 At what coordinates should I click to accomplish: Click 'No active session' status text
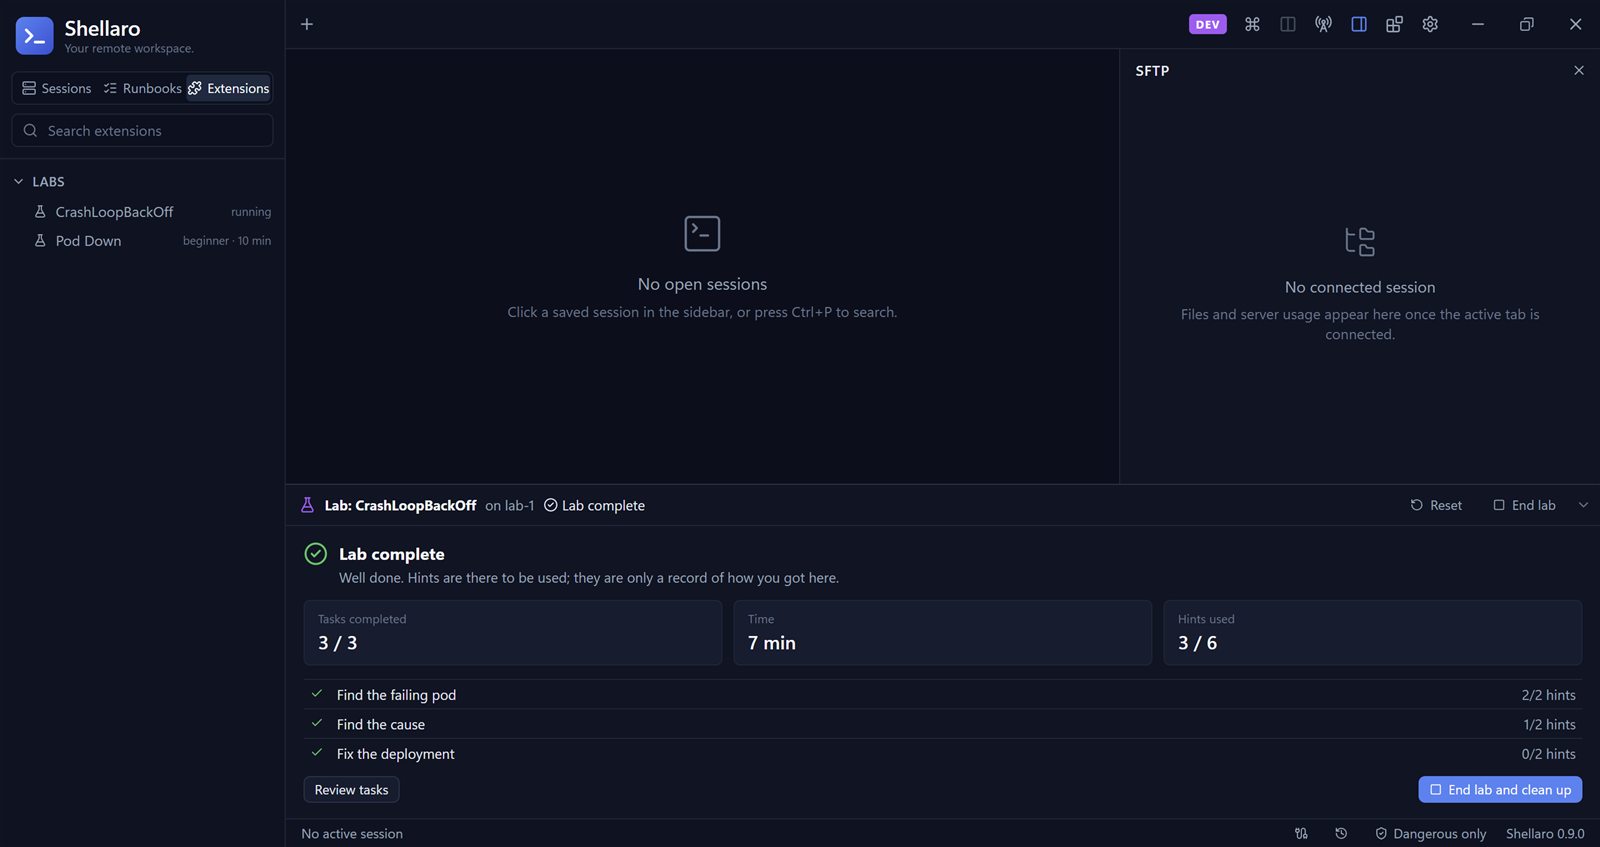coord(352,834)
